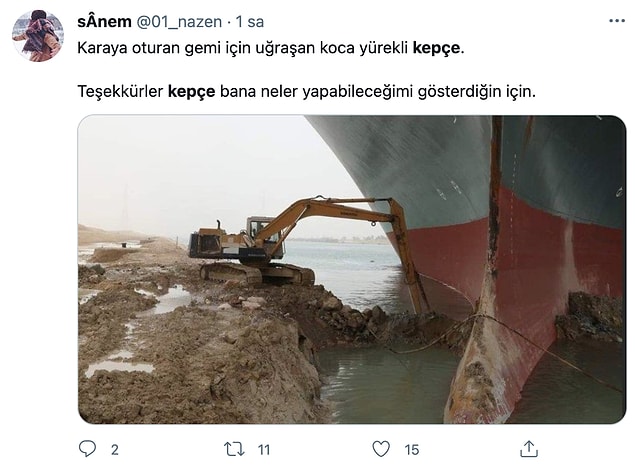Screen dimensions: 635x465
Task: Open the attached excavator and ship photo
Action: click(352, 269)
